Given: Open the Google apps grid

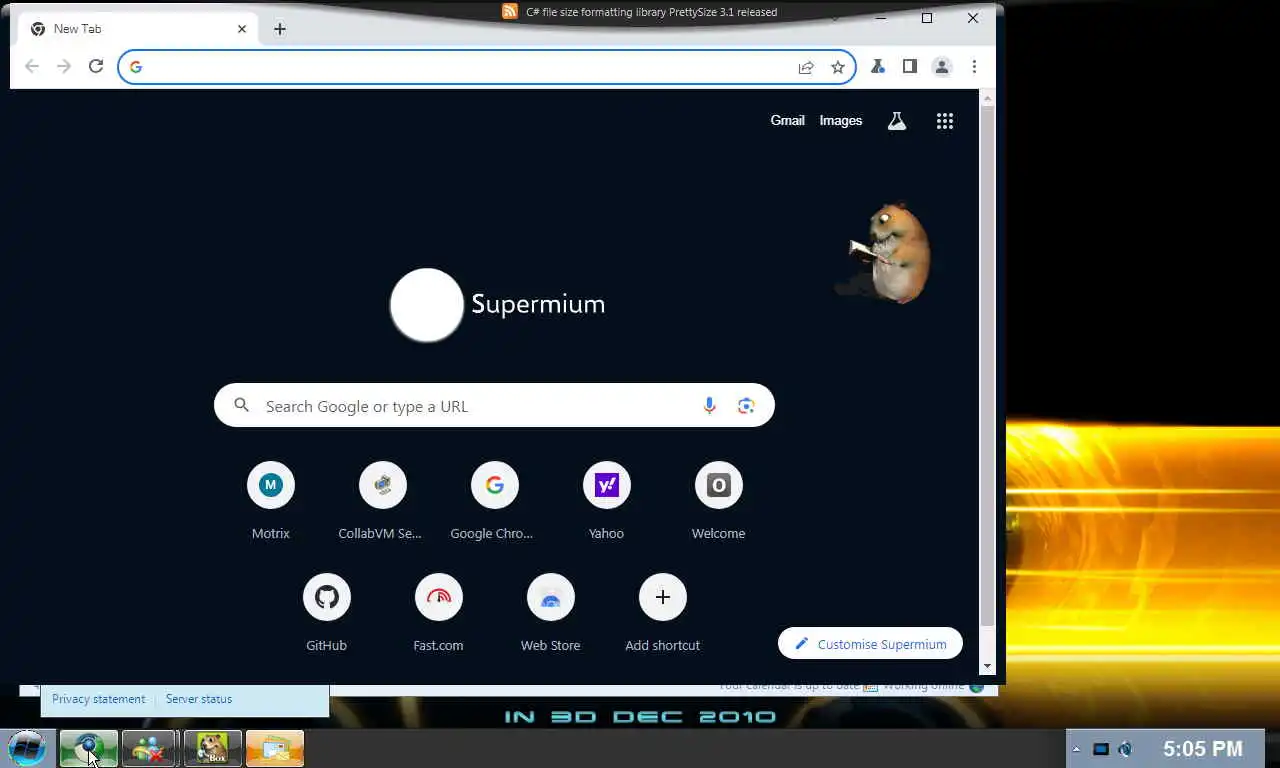Looking at the screenshot, I should [945, 121].
